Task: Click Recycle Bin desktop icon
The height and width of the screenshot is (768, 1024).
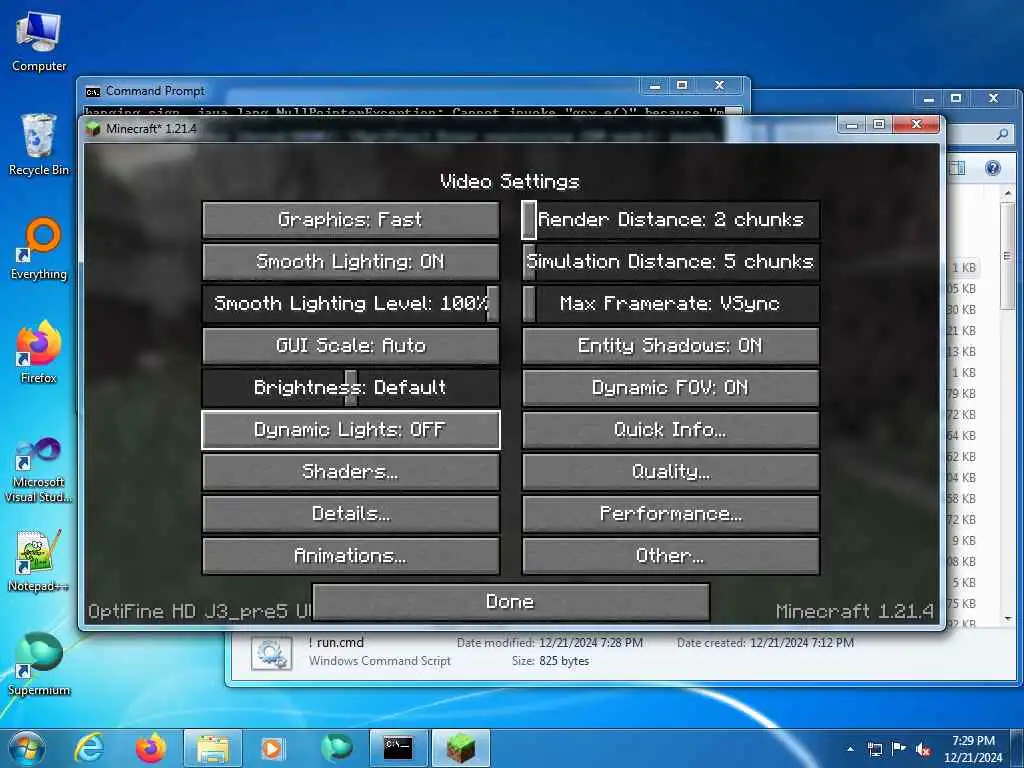Action: pos(39,145)
